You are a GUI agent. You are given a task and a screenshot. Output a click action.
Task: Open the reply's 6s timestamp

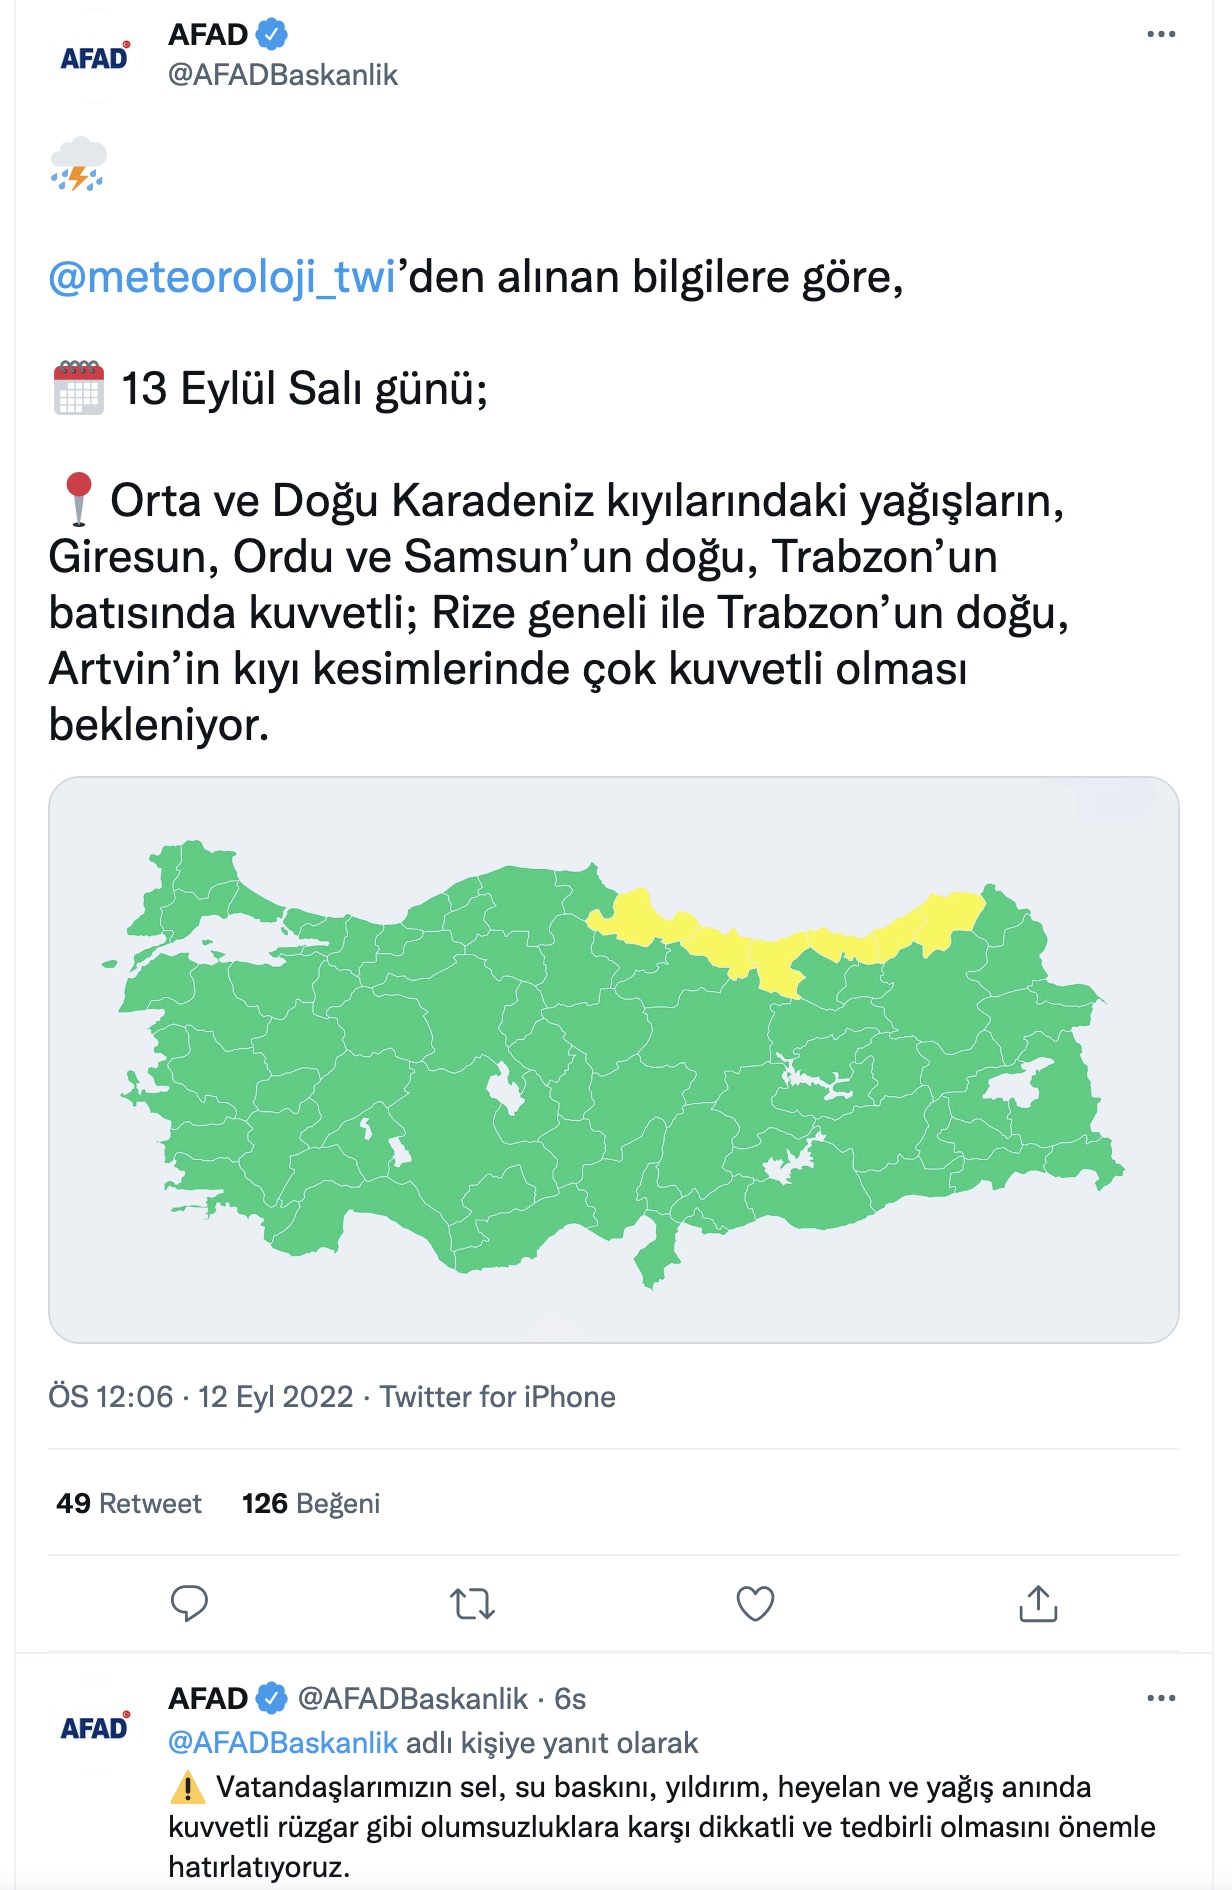tap(570, 1698)
